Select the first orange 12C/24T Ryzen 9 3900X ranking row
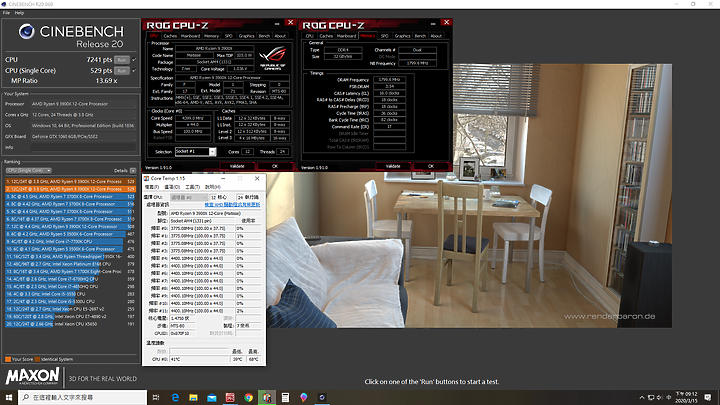Screen dimensions: 720x405 [x=71, y=181]
